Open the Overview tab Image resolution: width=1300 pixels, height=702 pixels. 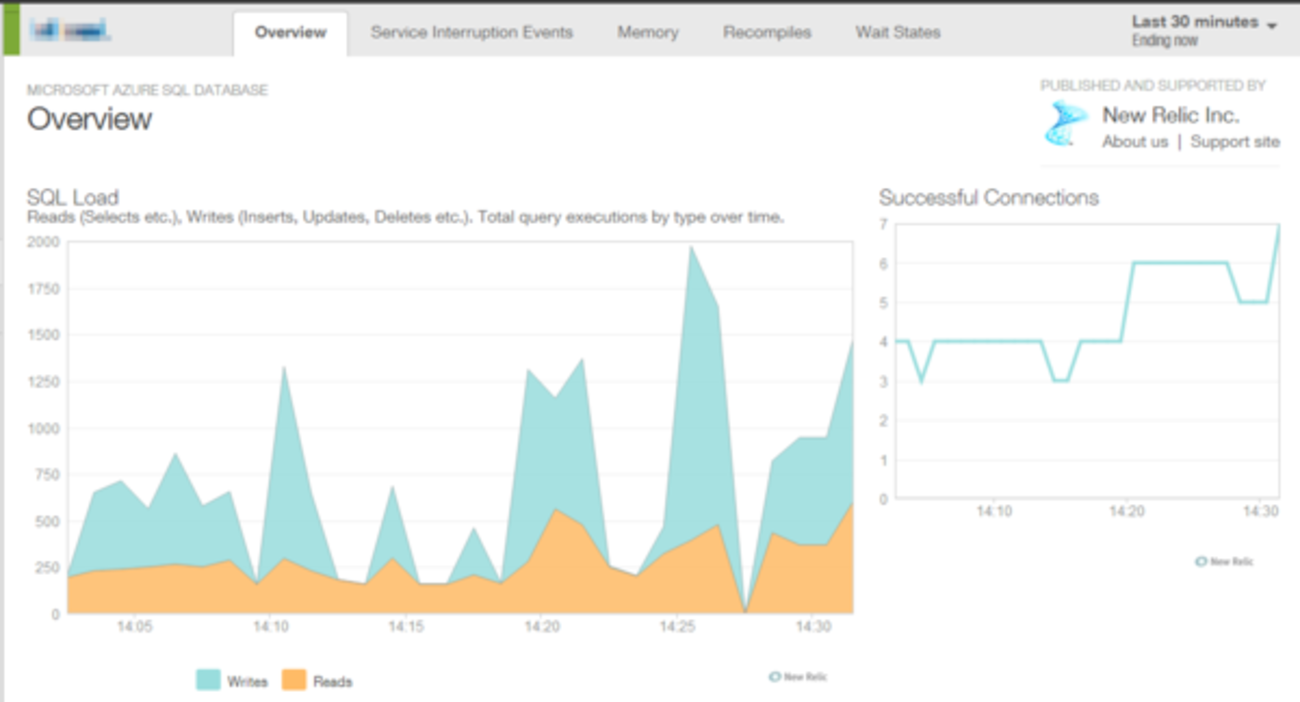(290, 33)
